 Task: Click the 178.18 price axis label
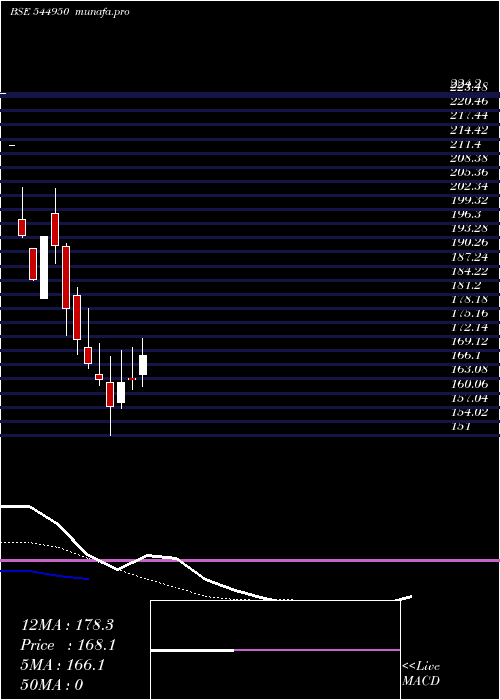pos(469,299)
